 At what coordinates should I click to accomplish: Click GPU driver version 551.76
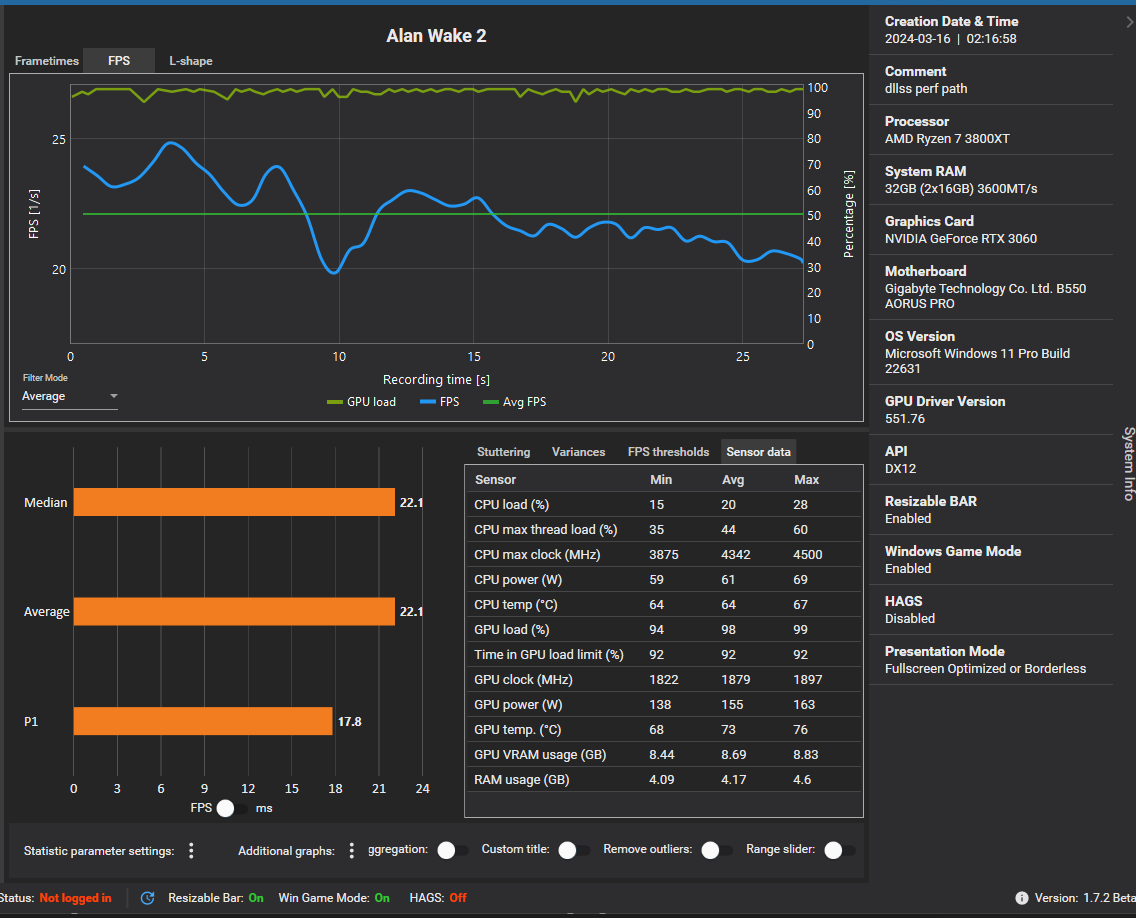(904, 418)
